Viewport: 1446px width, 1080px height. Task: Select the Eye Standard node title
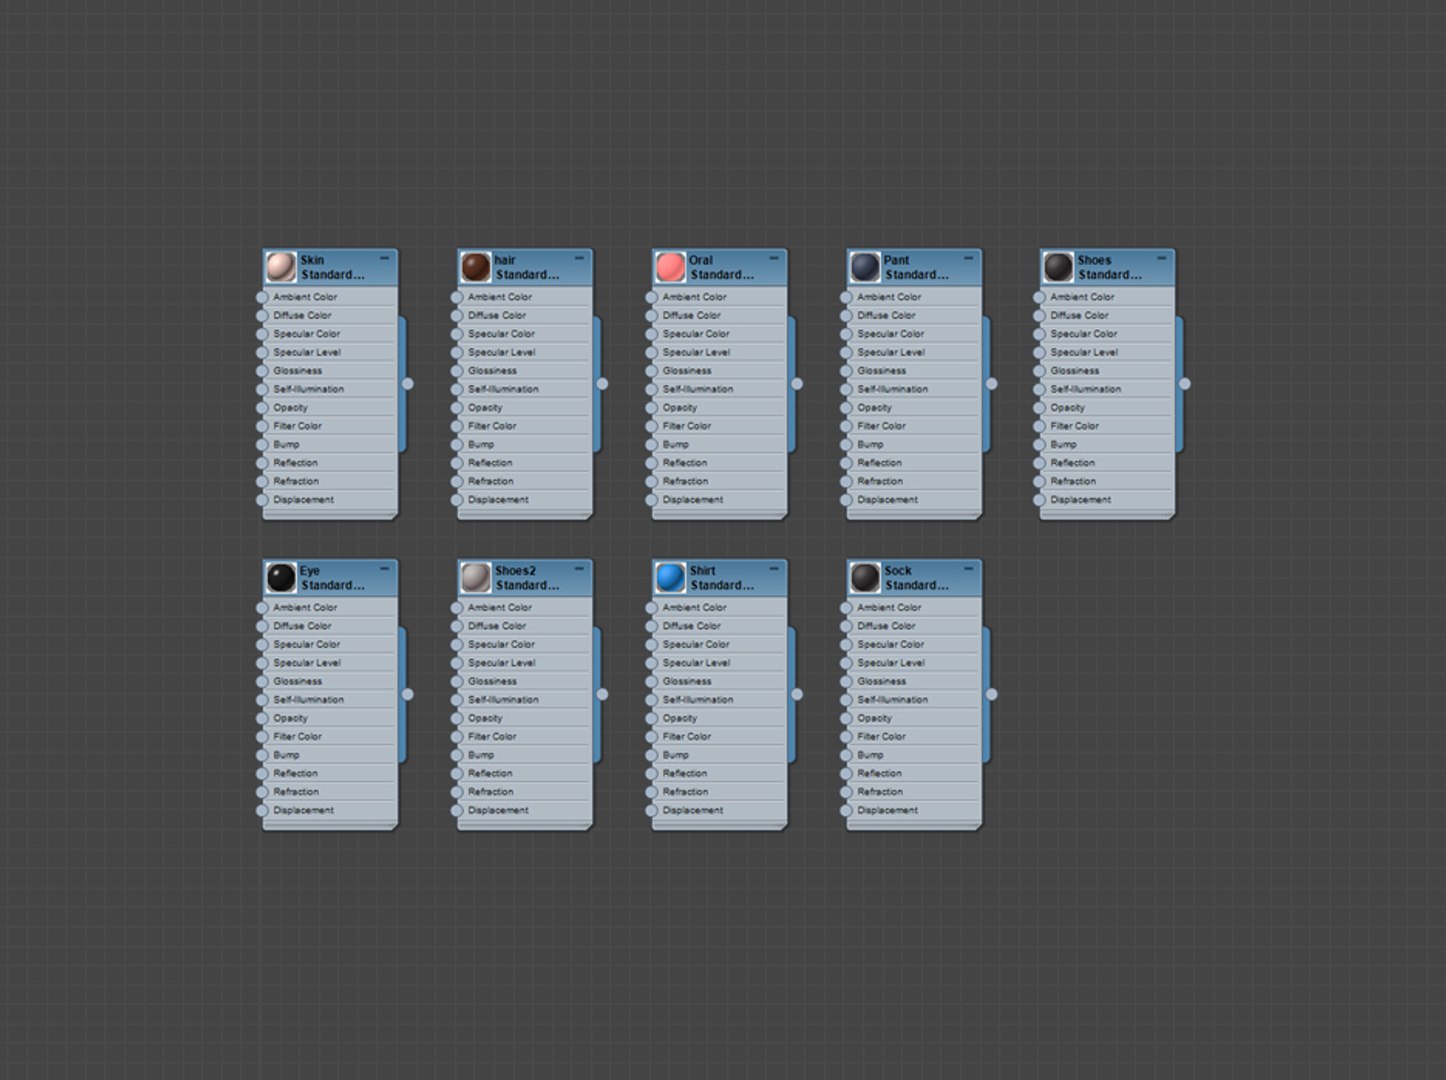point(333,578)
